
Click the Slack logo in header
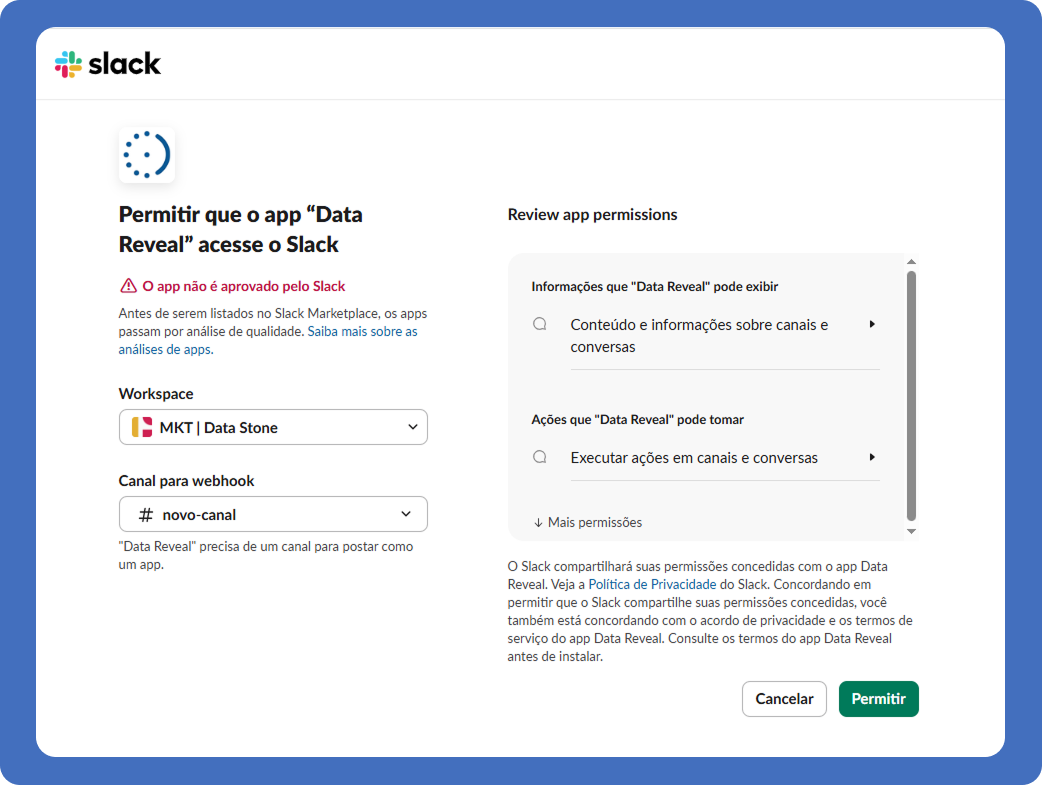pos(107,64)
